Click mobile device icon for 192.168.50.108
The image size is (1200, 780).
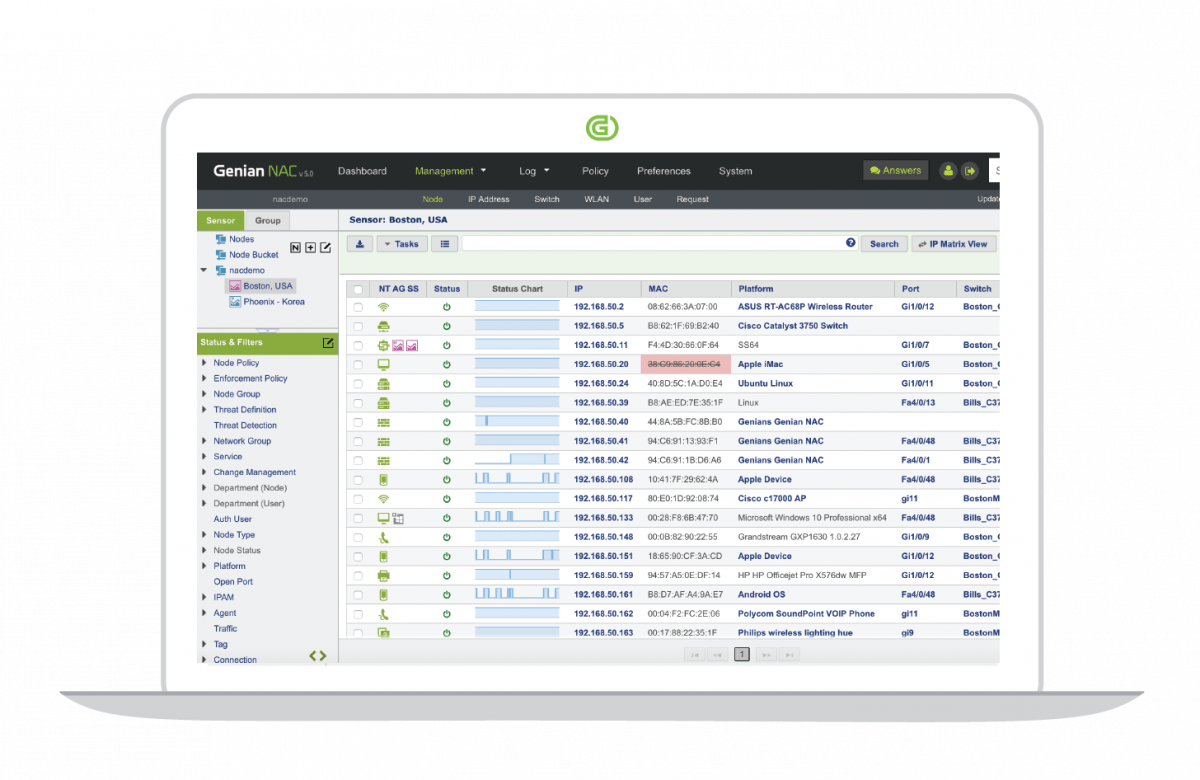click(383, 480)
